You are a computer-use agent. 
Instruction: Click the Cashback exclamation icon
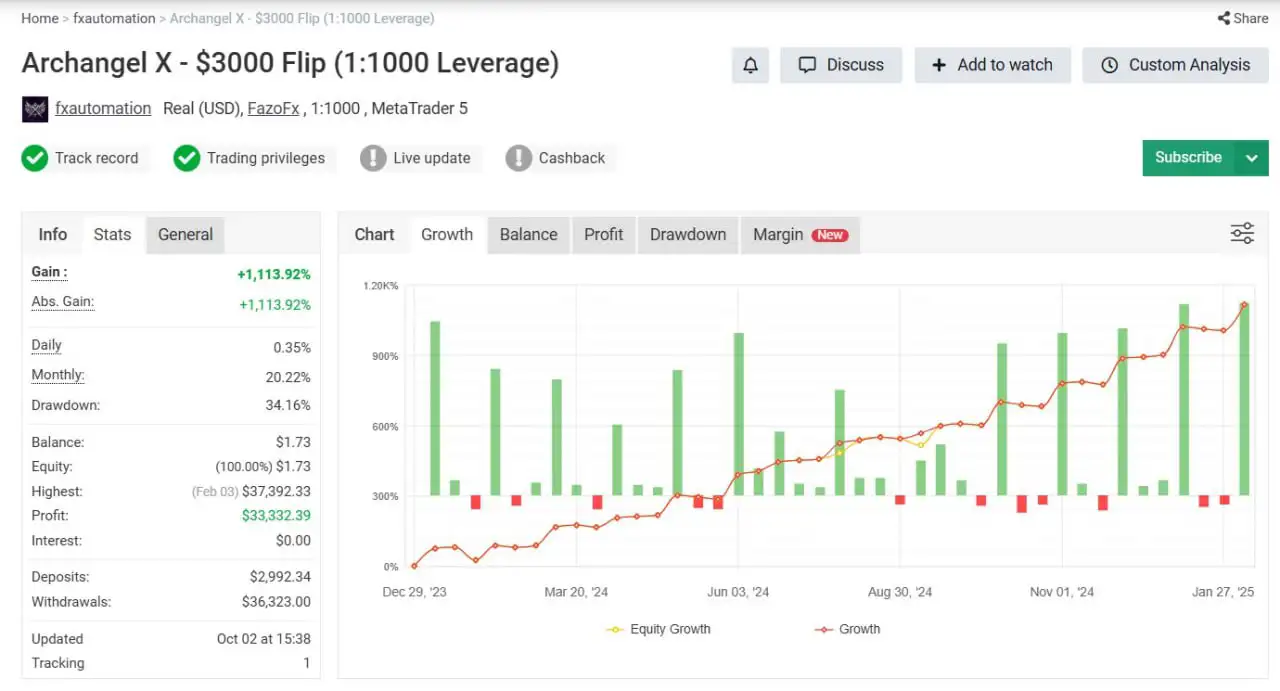(518, 158)
